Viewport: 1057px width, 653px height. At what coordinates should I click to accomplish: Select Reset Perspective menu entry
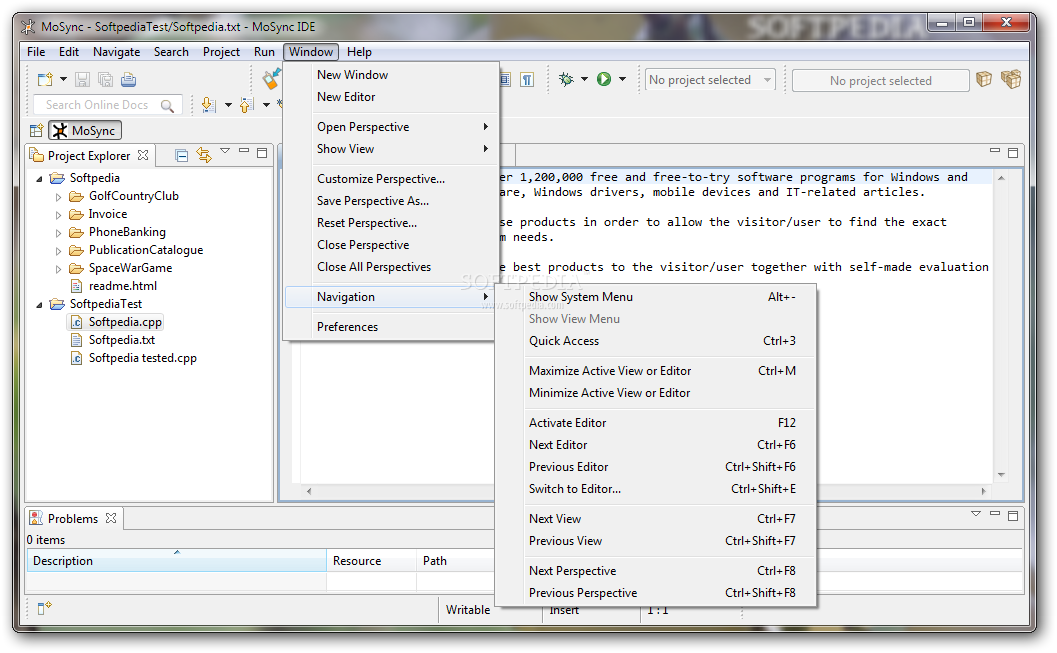pos(391,222)
